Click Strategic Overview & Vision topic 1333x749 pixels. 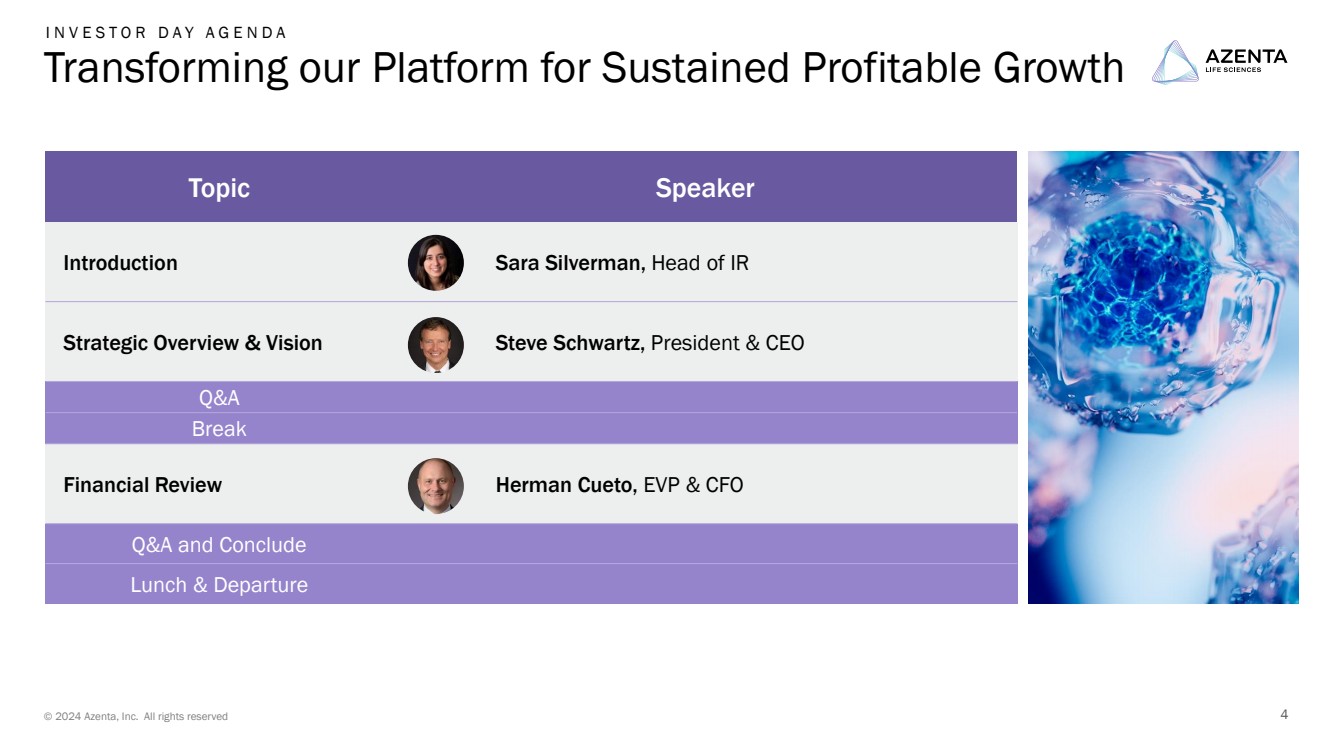pos(192,343)
